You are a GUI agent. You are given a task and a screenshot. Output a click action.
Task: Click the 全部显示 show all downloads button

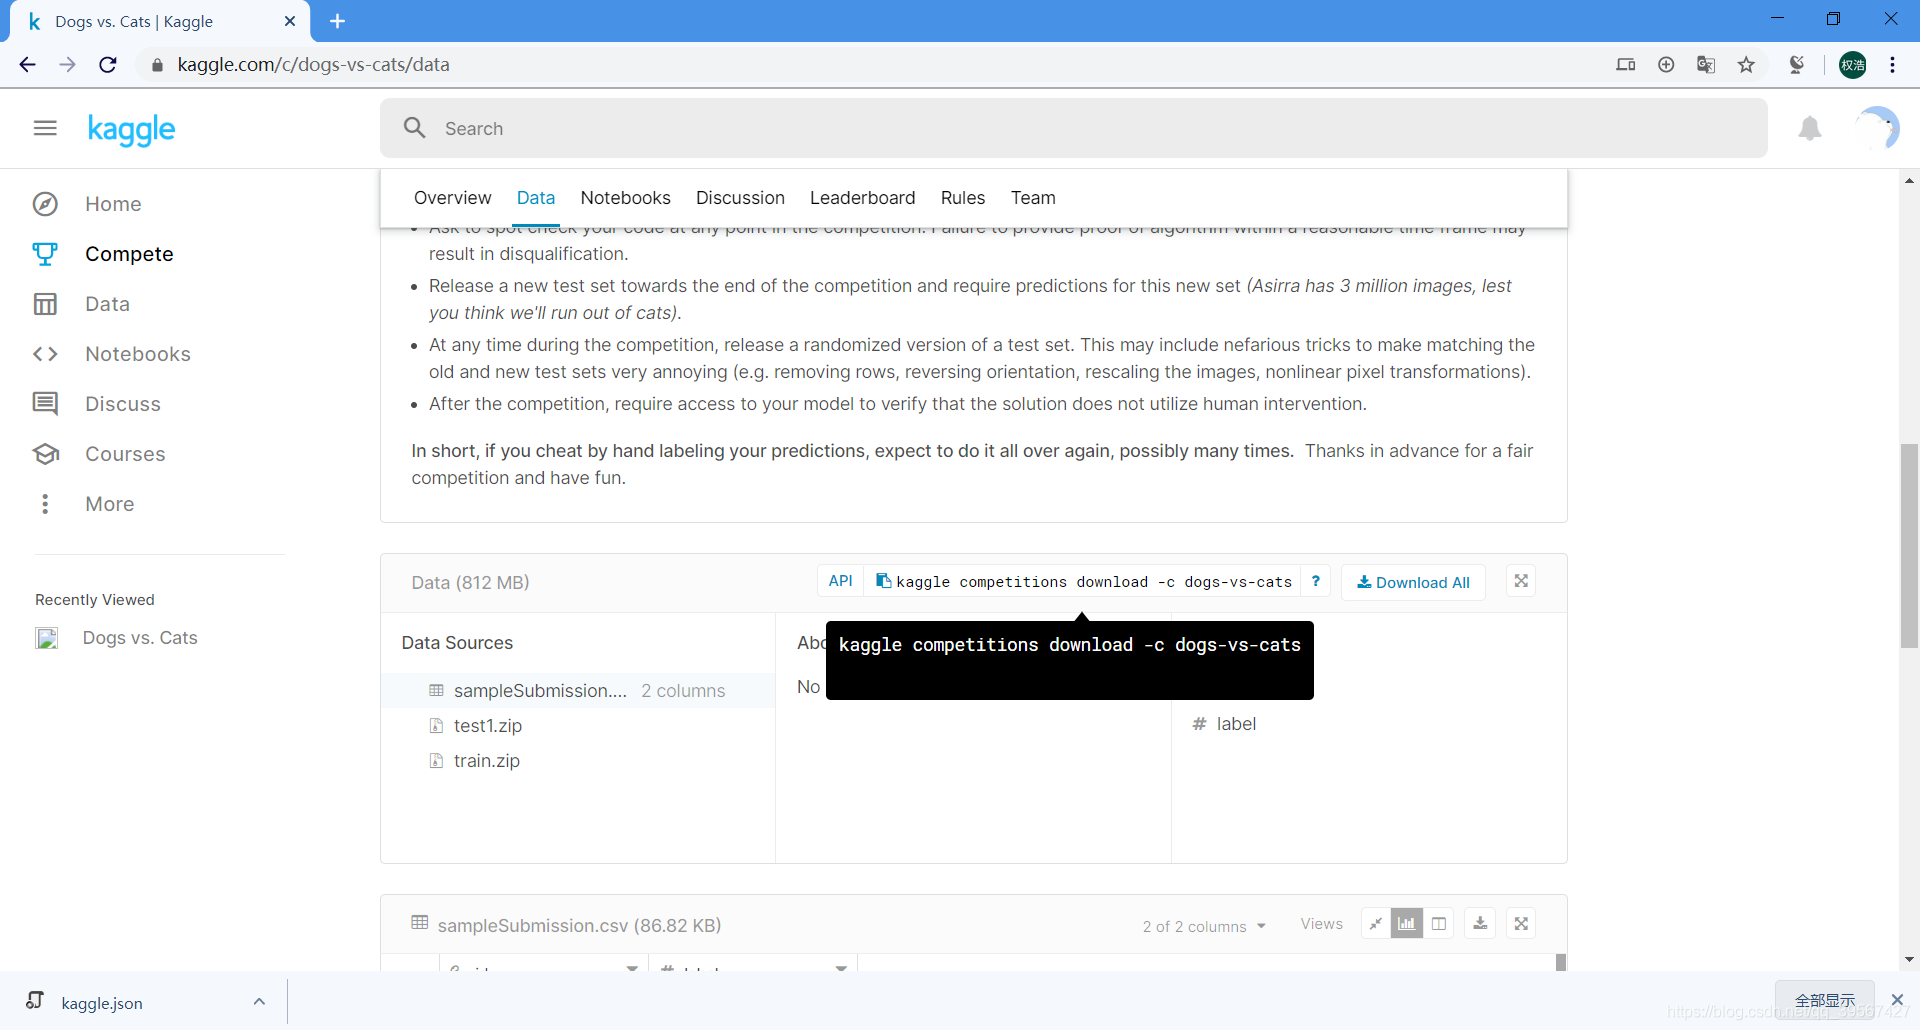click(1824, 1000)
